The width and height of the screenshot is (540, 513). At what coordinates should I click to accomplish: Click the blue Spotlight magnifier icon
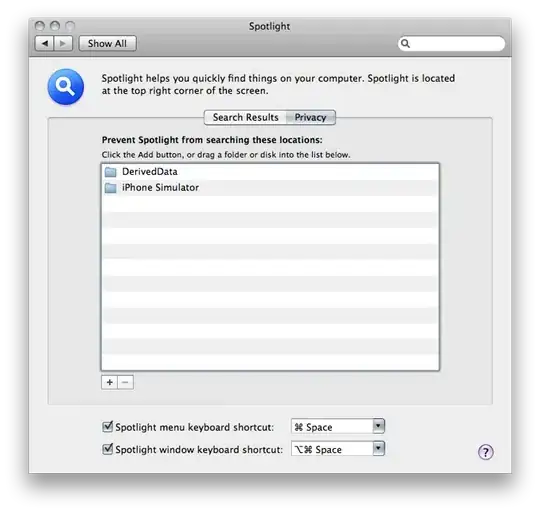tap(65, 86)
